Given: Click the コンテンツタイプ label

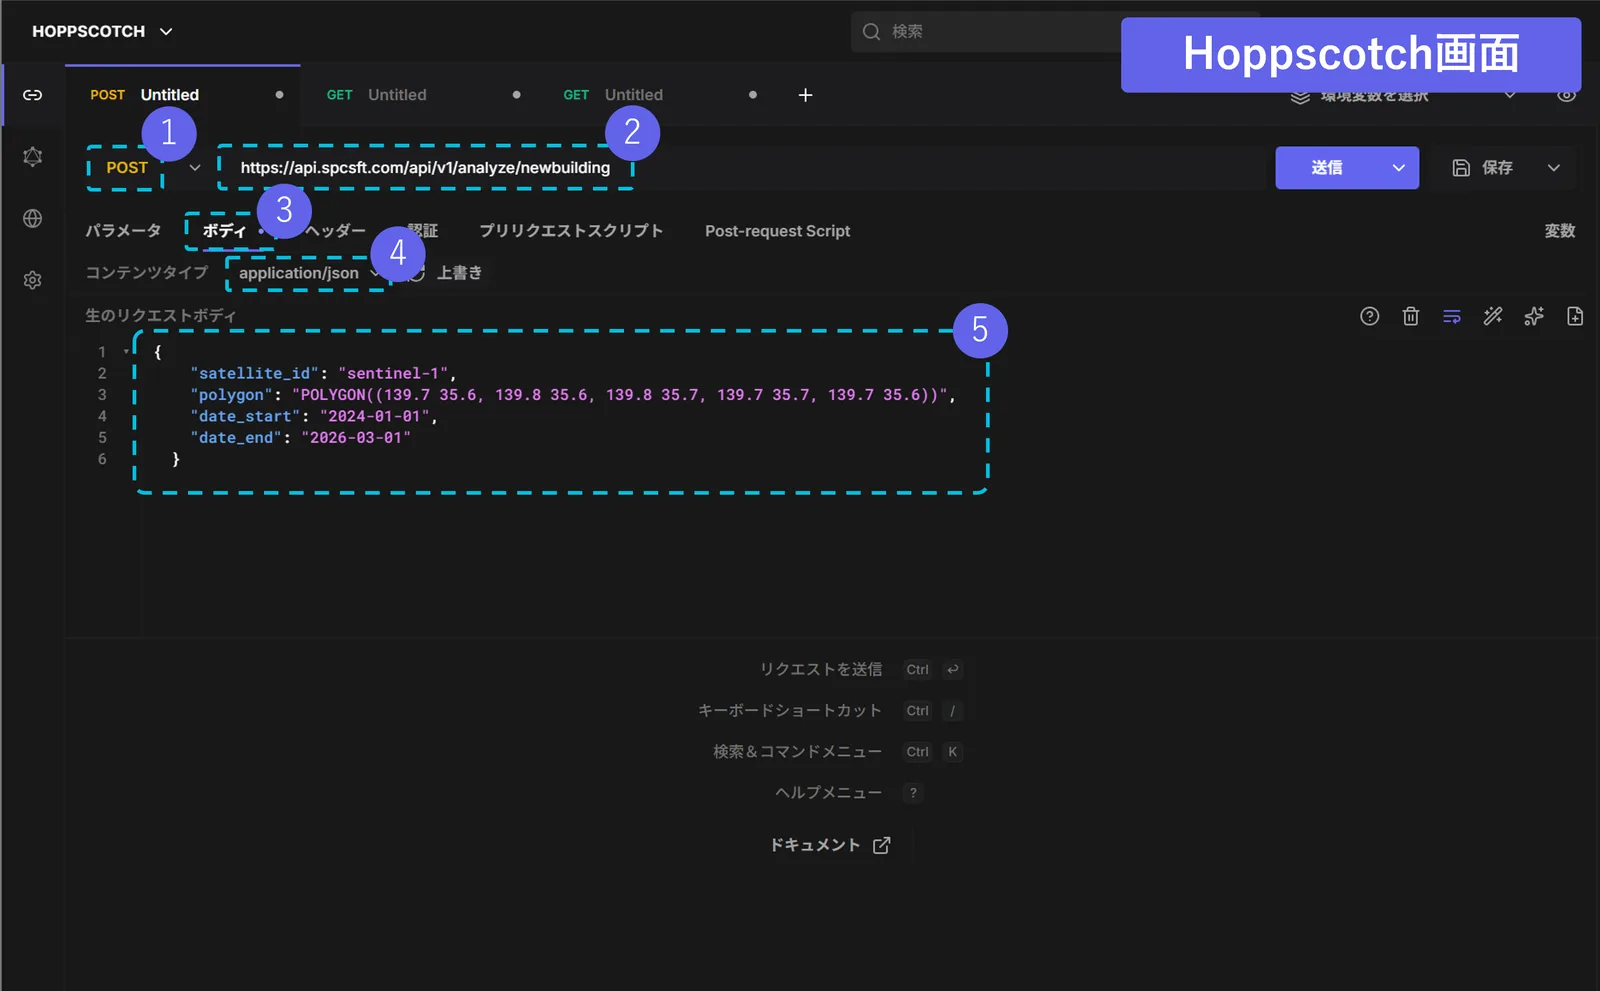Looking at the screenshot, I should tap(147, 273).
